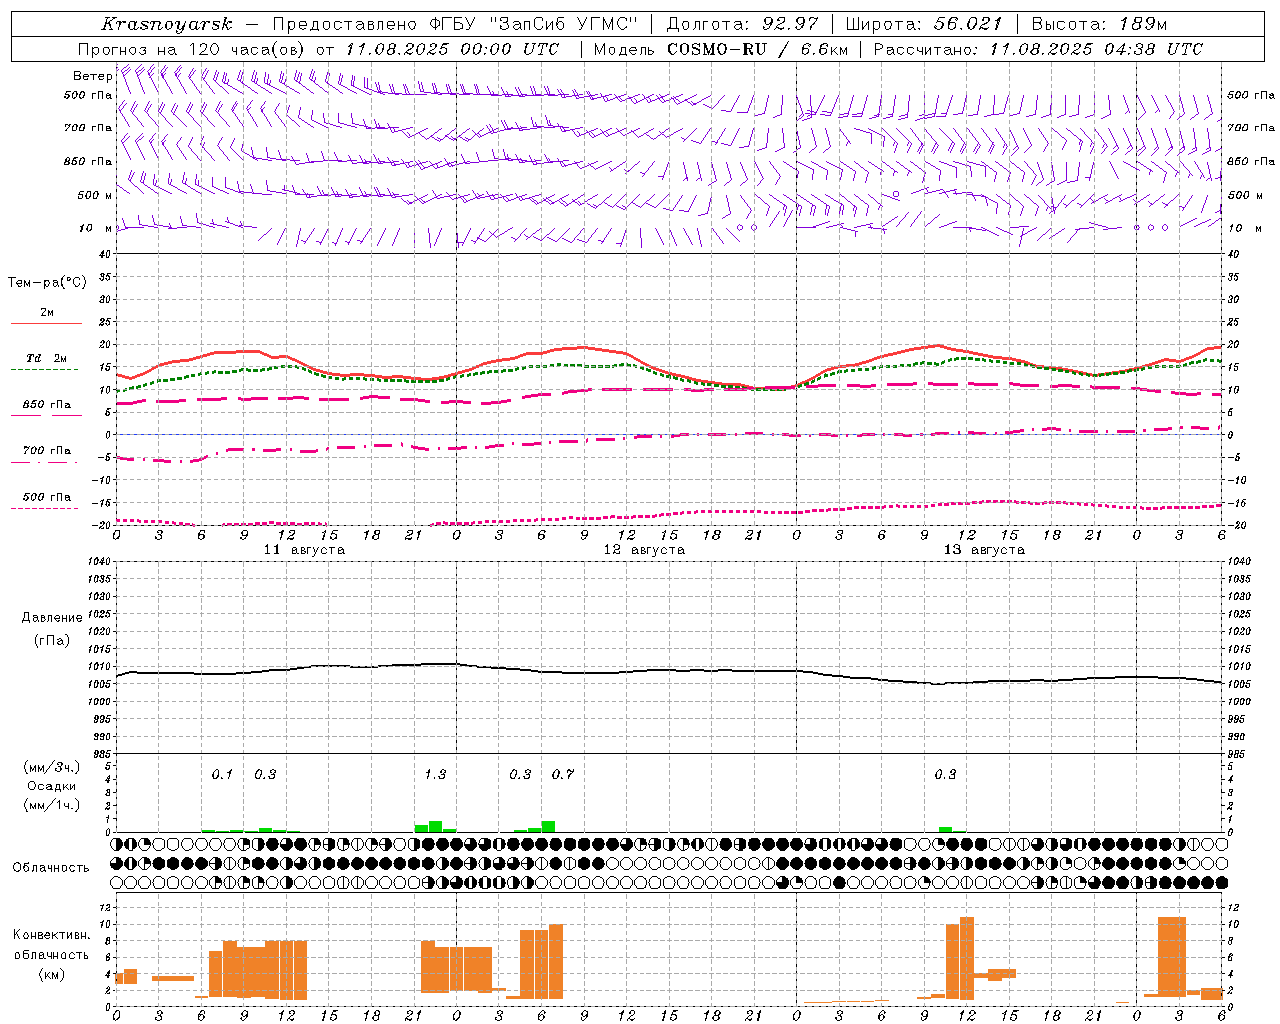Select the (мм/3ч.) unit label
Screen dimensions: 1280x1024
point(51,767)
